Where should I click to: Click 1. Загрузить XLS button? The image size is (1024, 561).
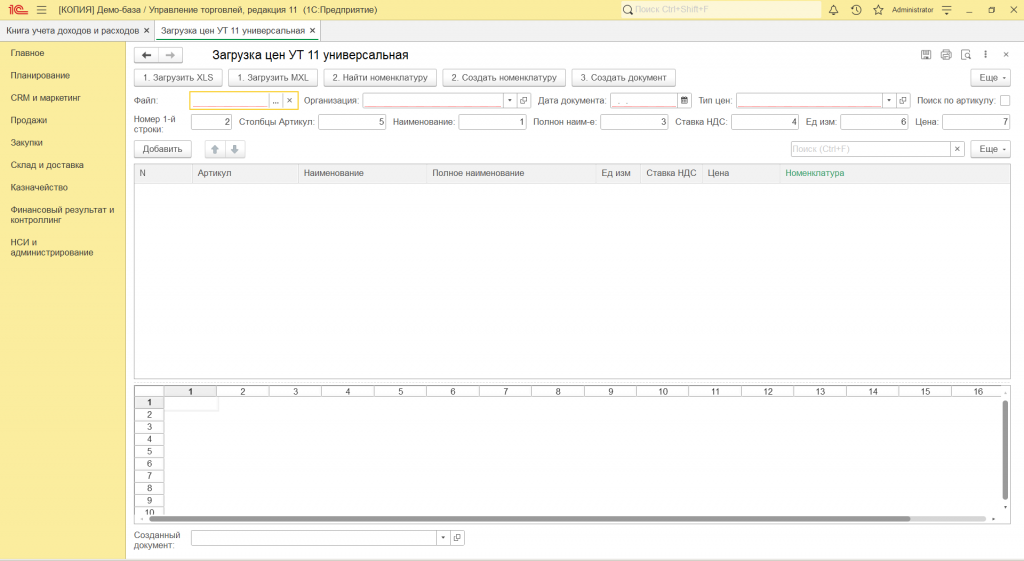click(x=178, y=78)
